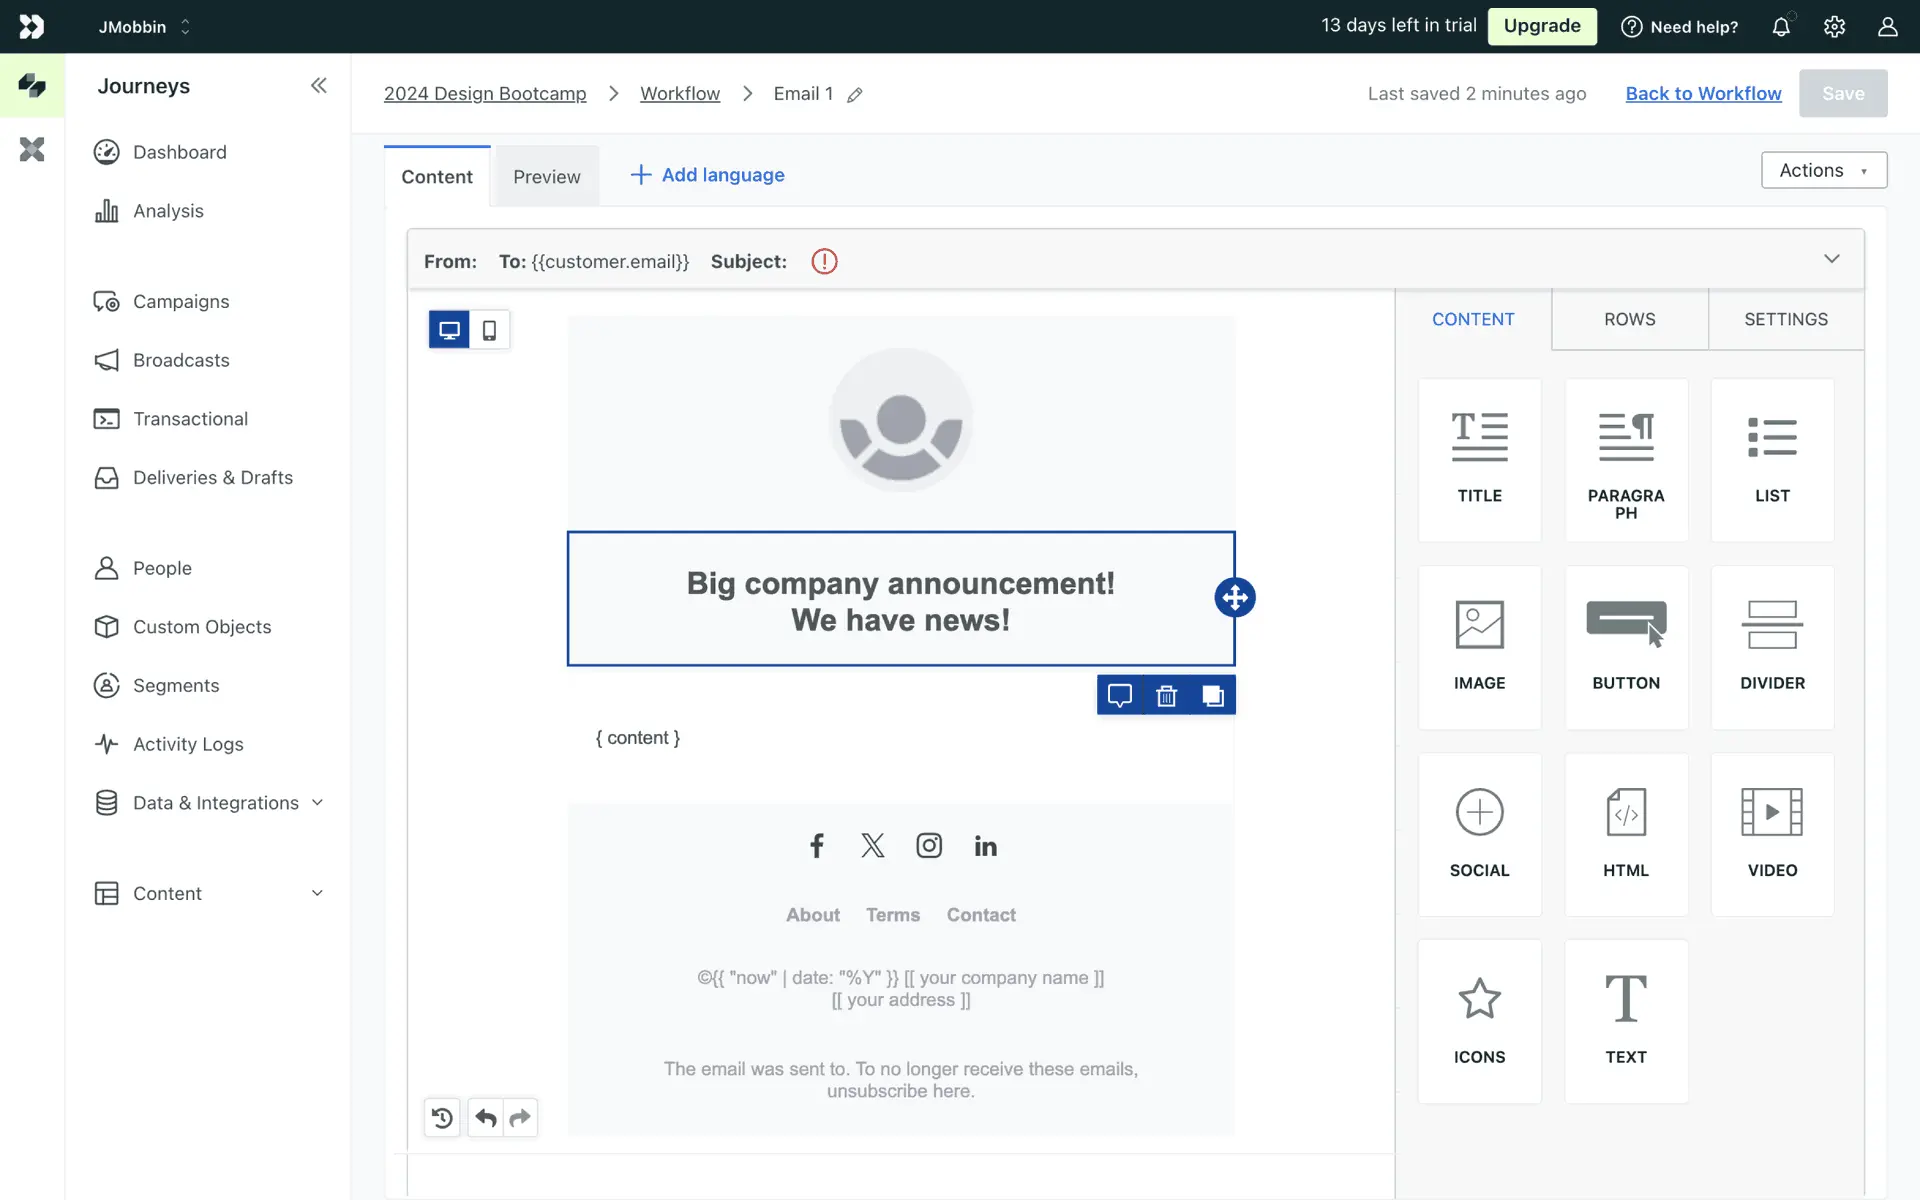
Task: Switch to the Rows tab
Action: [x=1629, y=319]
